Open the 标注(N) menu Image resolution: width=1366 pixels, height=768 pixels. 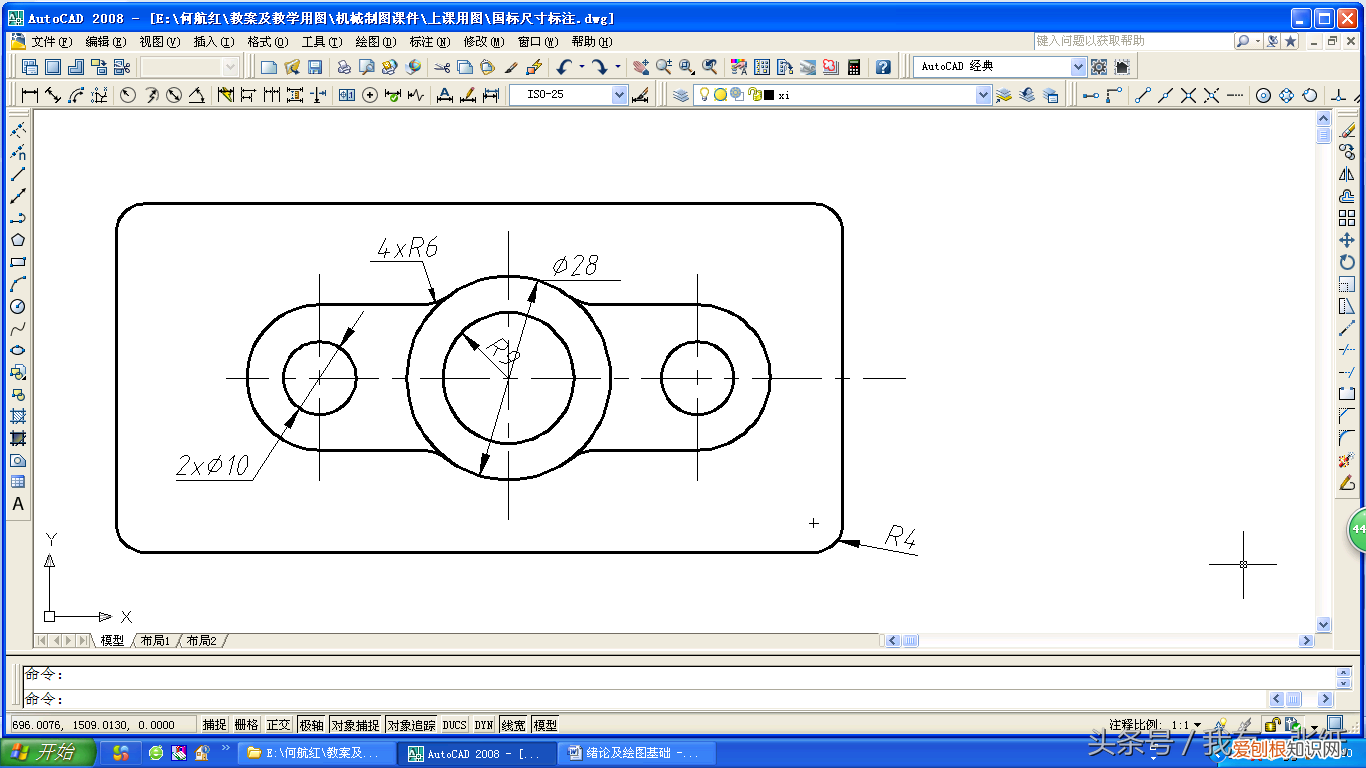coord(429,42)
